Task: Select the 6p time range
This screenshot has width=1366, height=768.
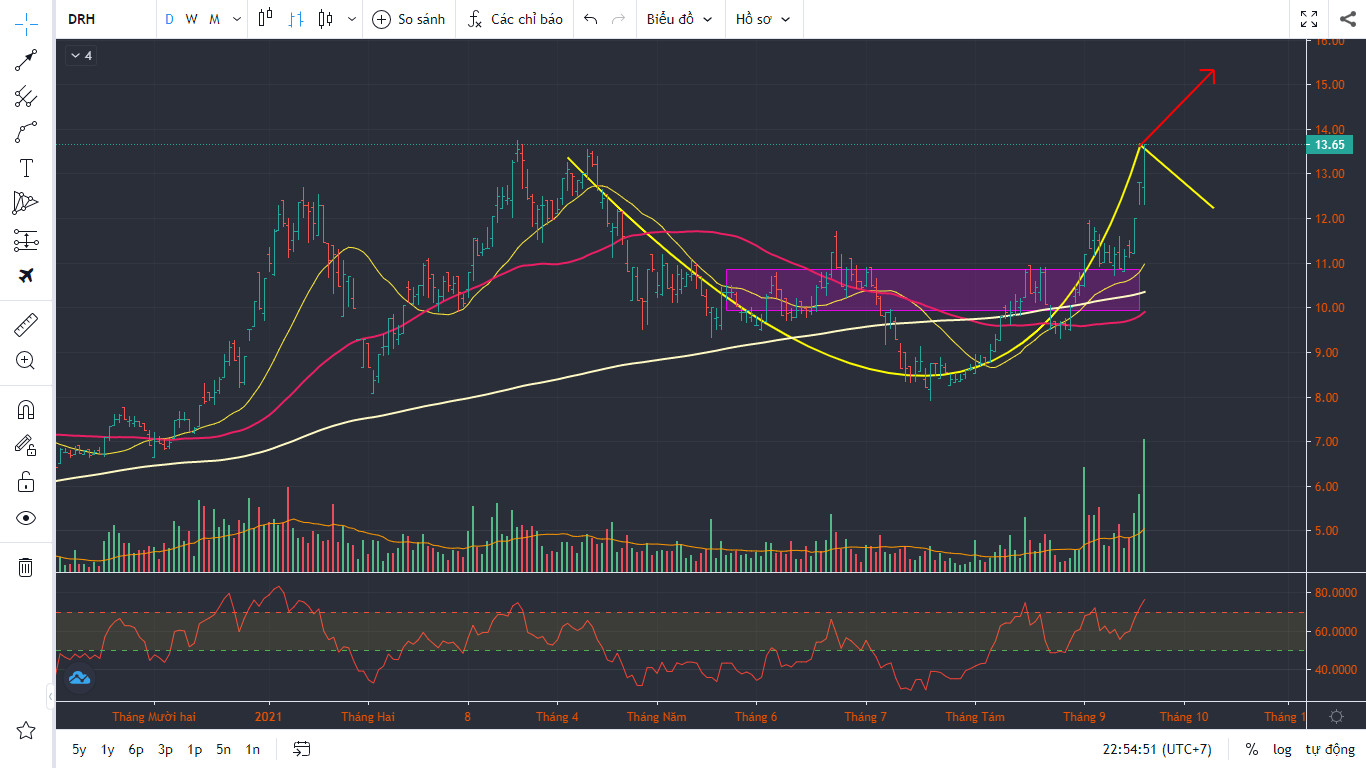Action: (136, 749)
